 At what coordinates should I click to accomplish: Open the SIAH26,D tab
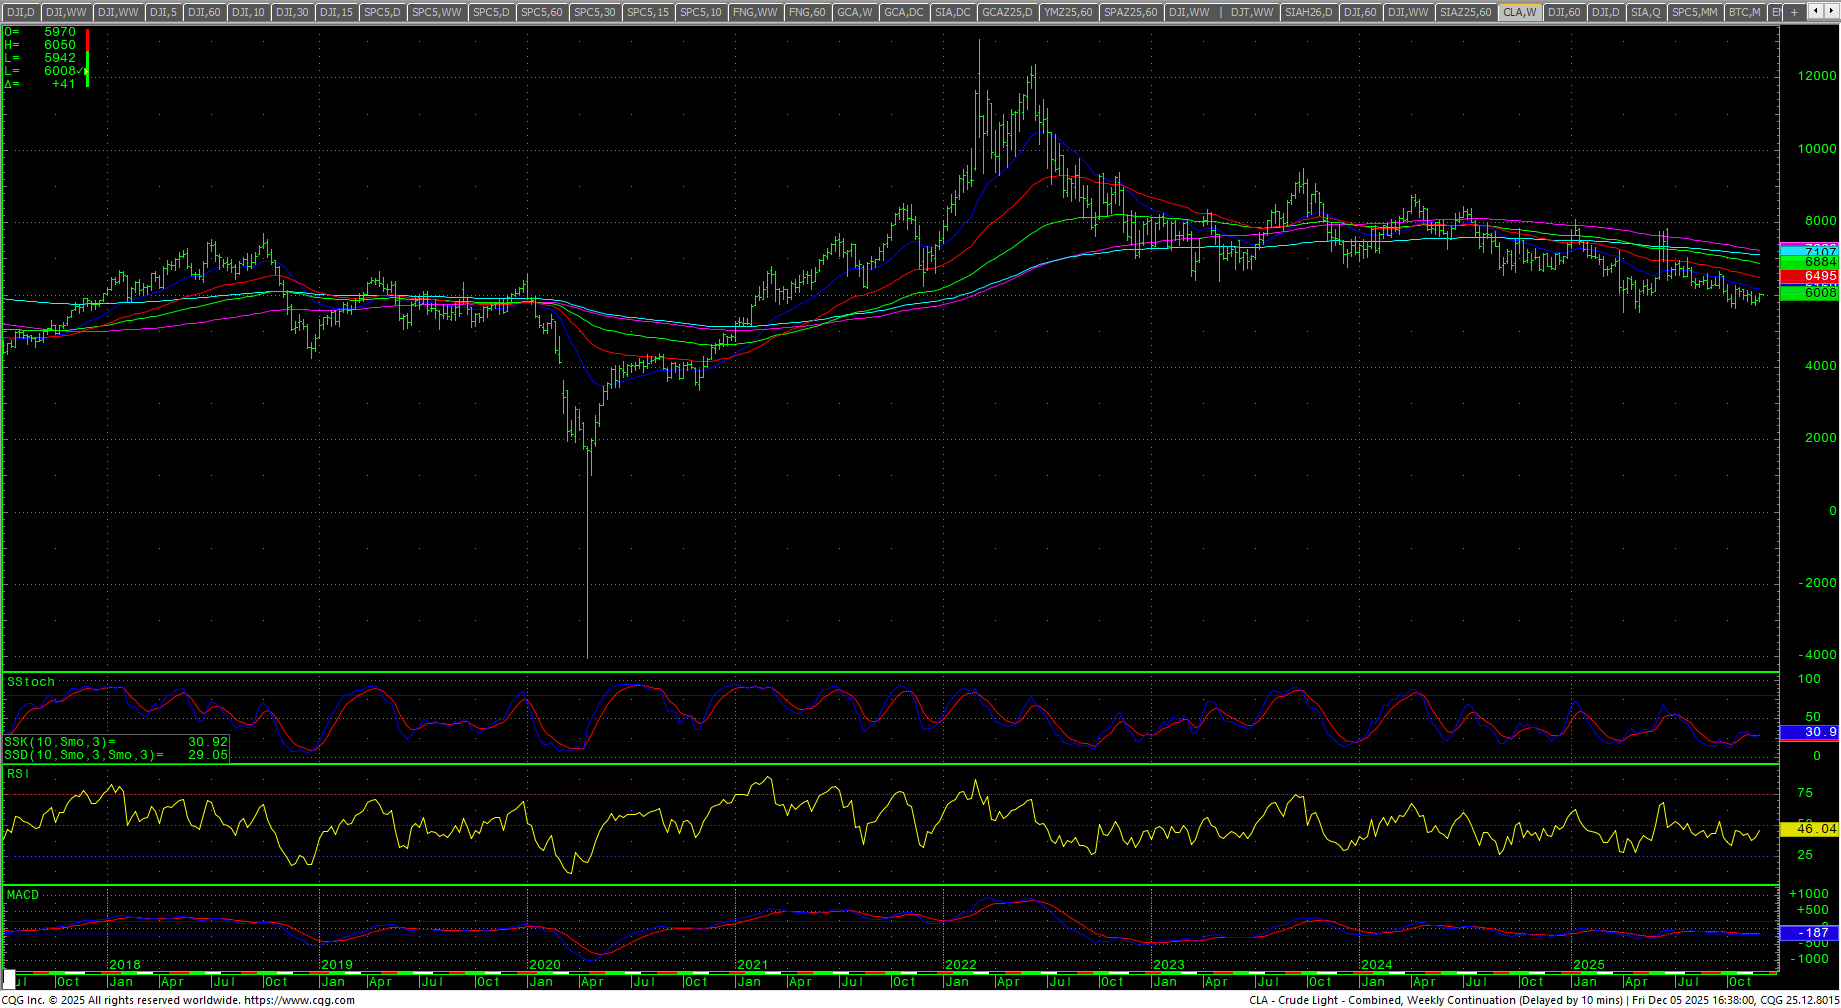tap(1308, 12)
